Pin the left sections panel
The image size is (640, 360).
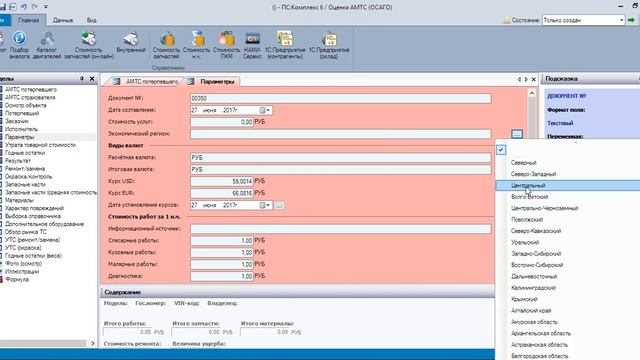click(x=82, y=78)
